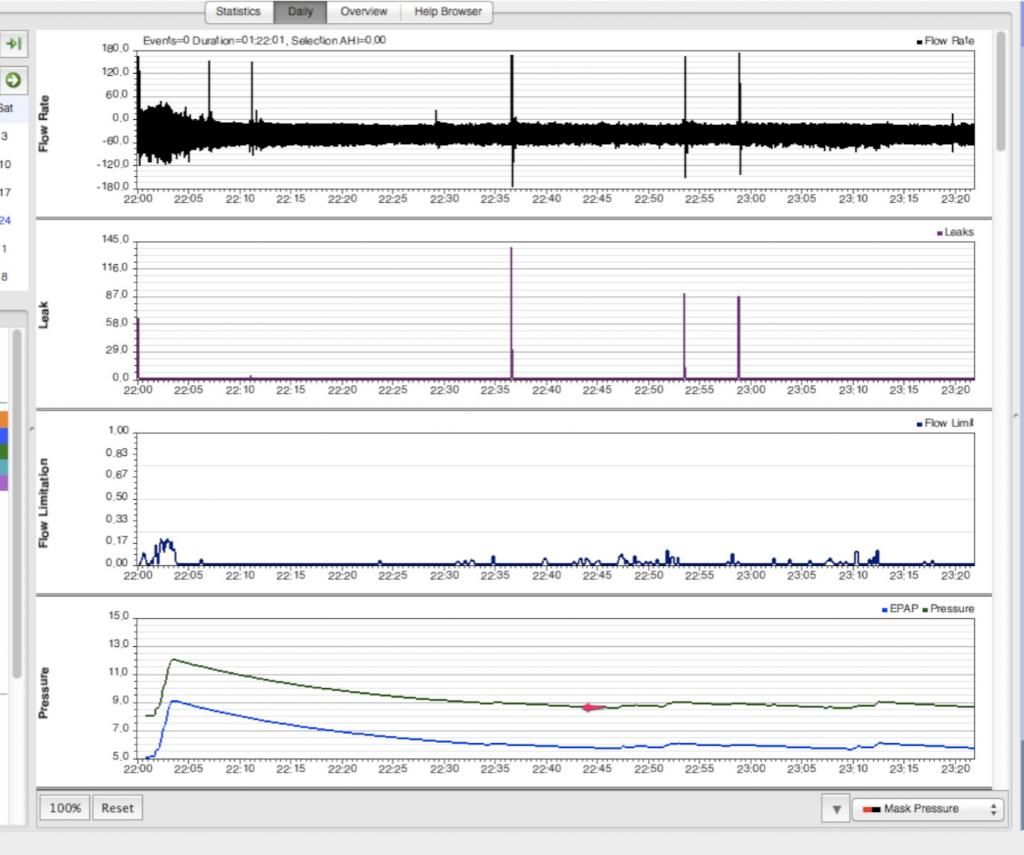Click the Reset button
The width and height of the screenshot is (1024, 855).
pyautogui.click(x=118, y=808)
